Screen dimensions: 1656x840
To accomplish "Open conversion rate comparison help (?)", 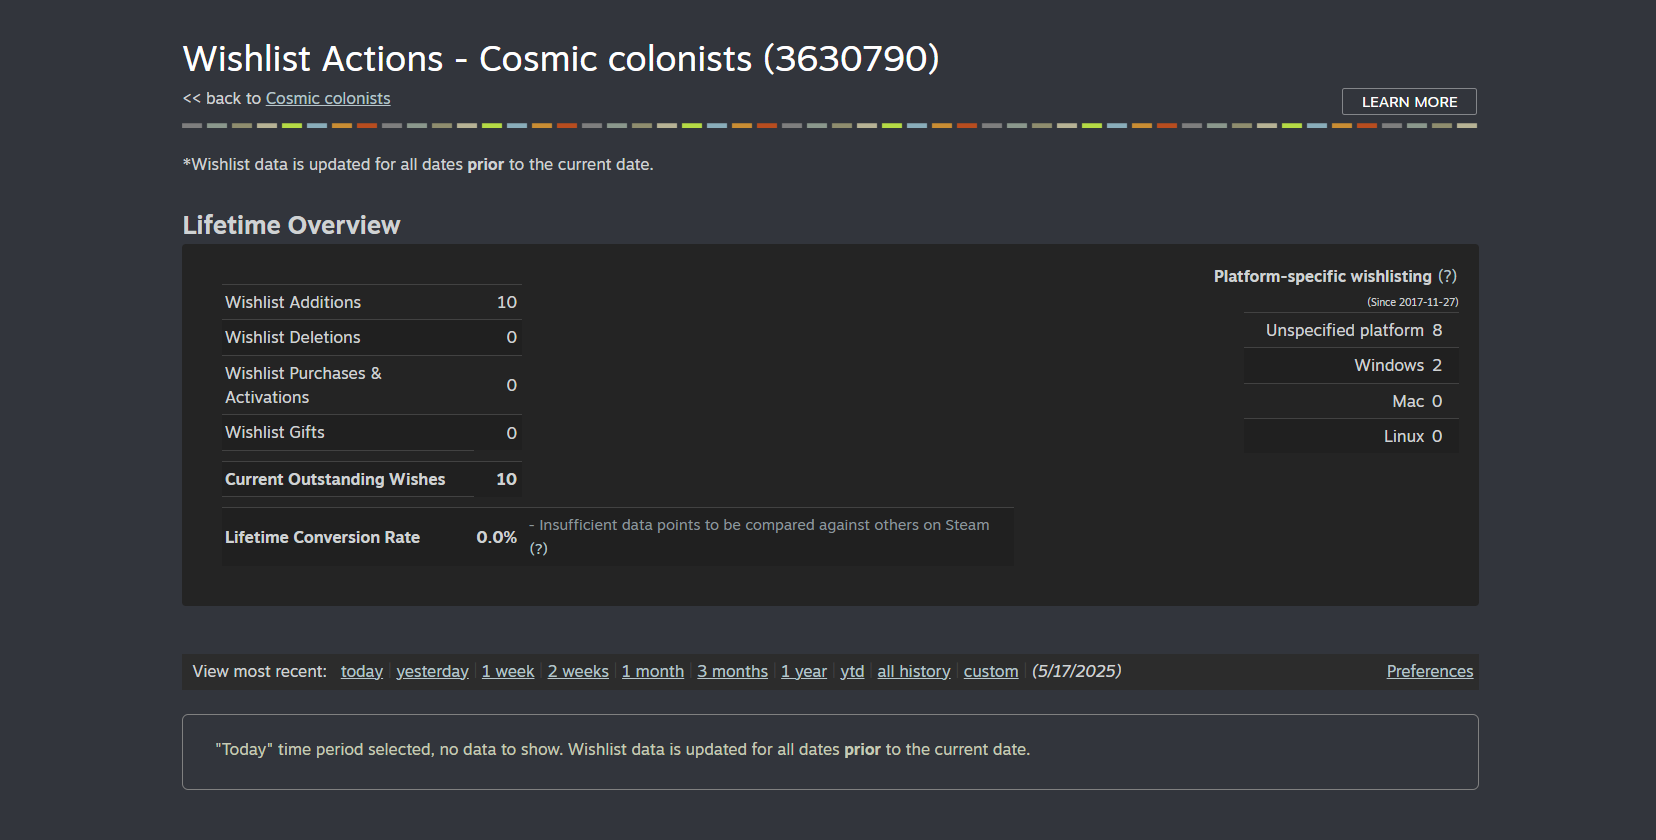I will pos(538,548).
